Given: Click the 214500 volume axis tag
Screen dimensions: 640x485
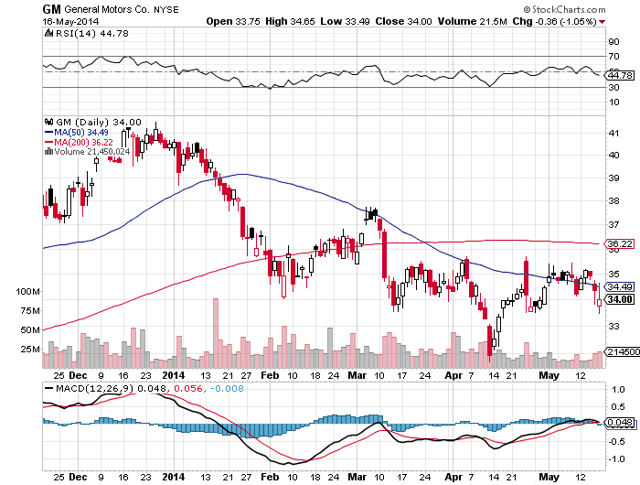Looking at the screenshot, I should pyautogui.click(x=622, y=352).
